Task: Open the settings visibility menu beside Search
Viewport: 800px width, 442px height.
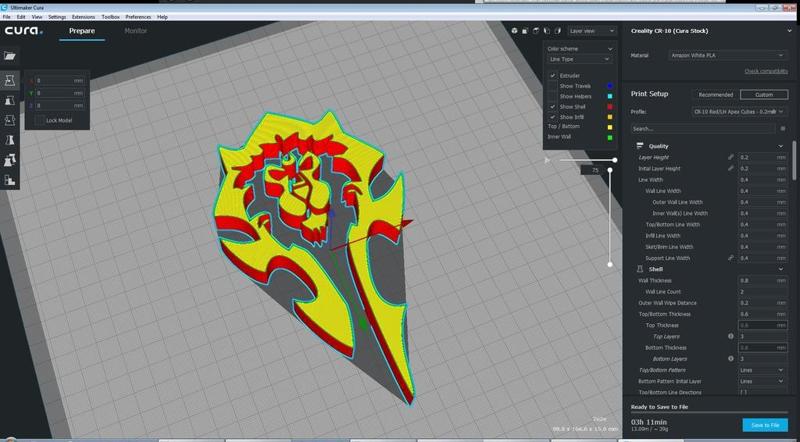Action: (783, 129)
